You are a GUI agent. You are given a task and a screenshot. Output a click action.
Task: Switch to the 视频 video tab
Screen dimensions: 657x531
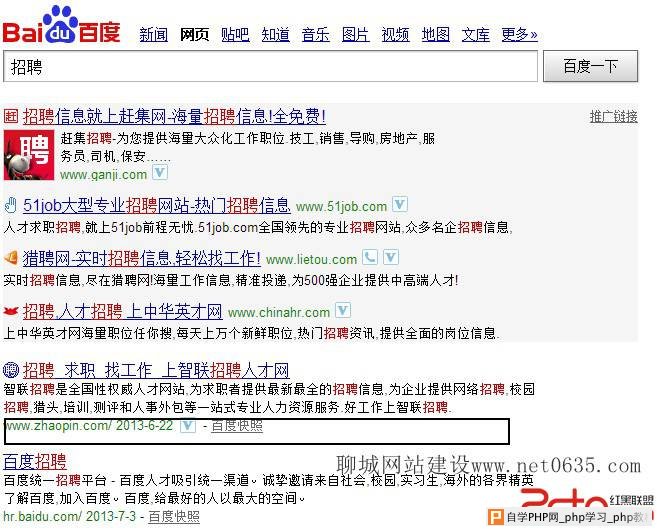[395, 34]
